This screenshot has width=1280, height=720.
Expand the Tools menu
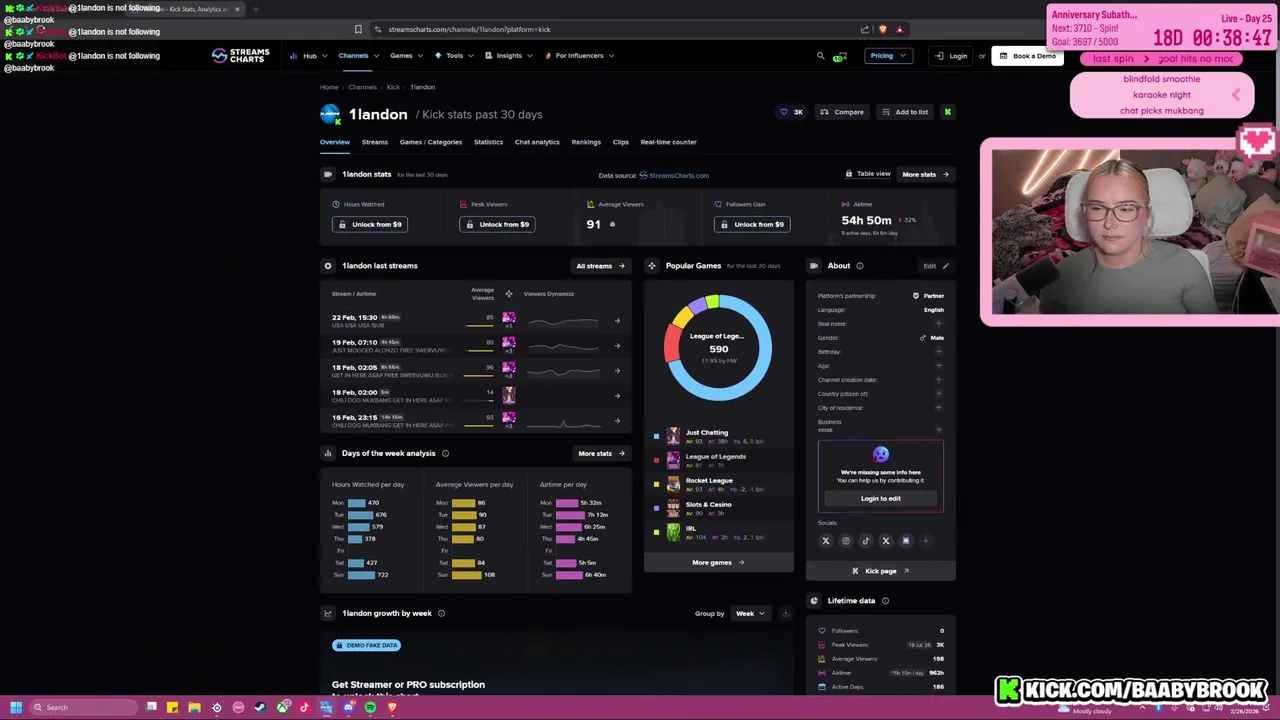point(454,56)
